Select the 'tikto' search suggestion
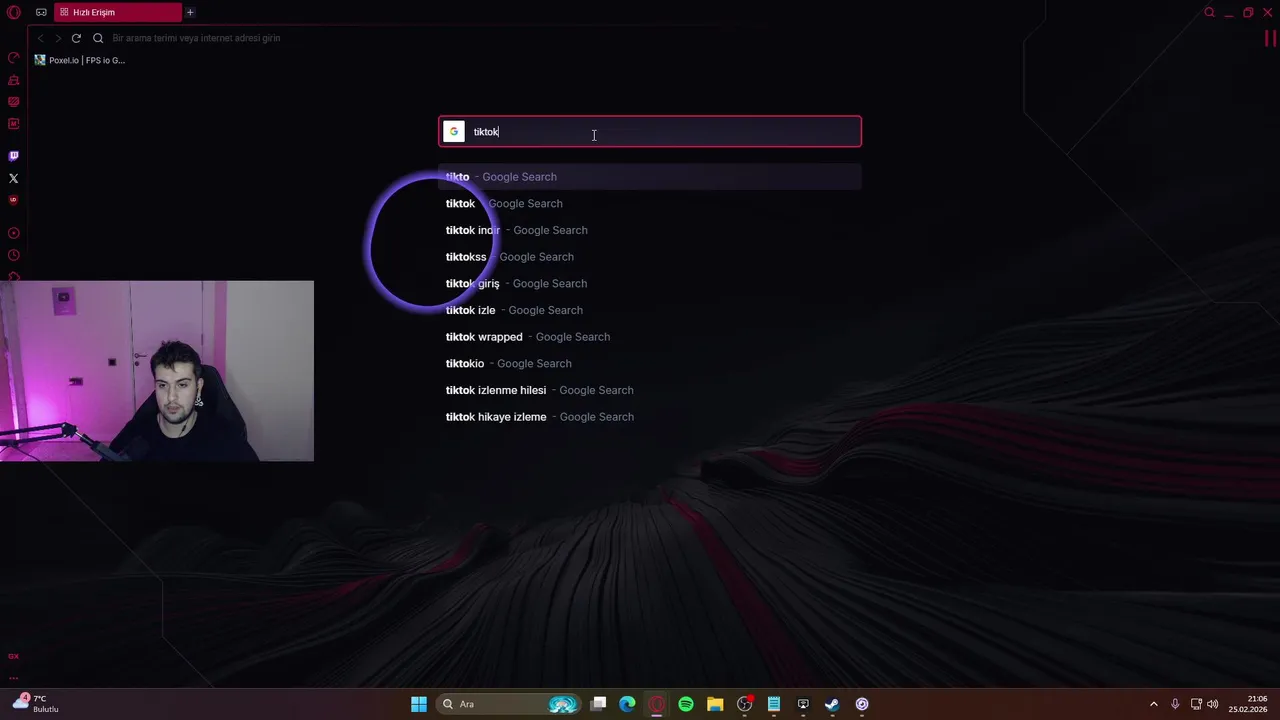1280x720 pixels. [650, 177]
